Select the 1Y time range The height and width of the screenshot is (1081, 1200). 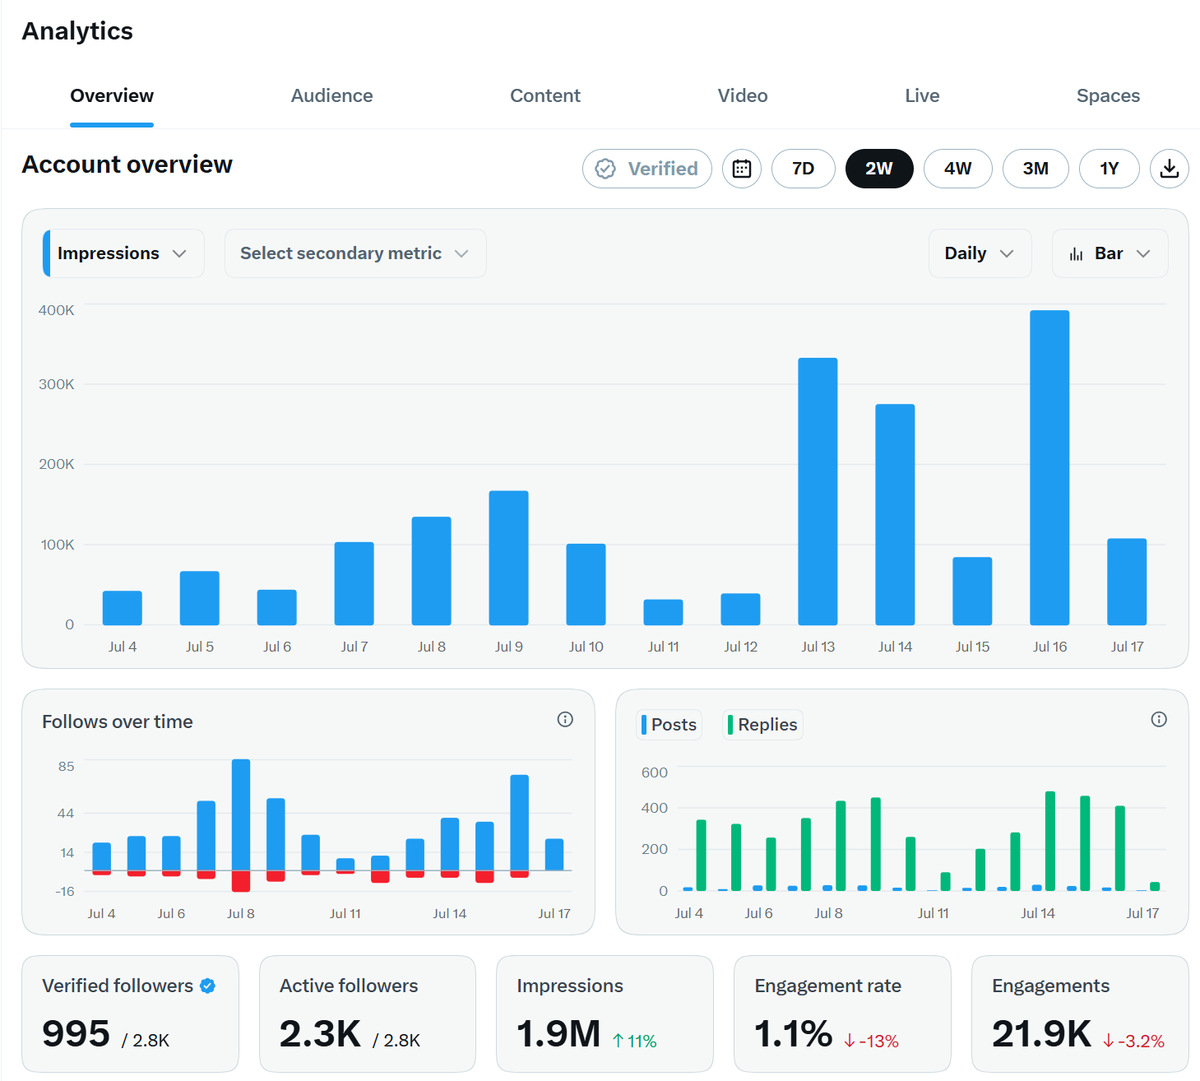pyautogui.click(x=1109, y=169)
